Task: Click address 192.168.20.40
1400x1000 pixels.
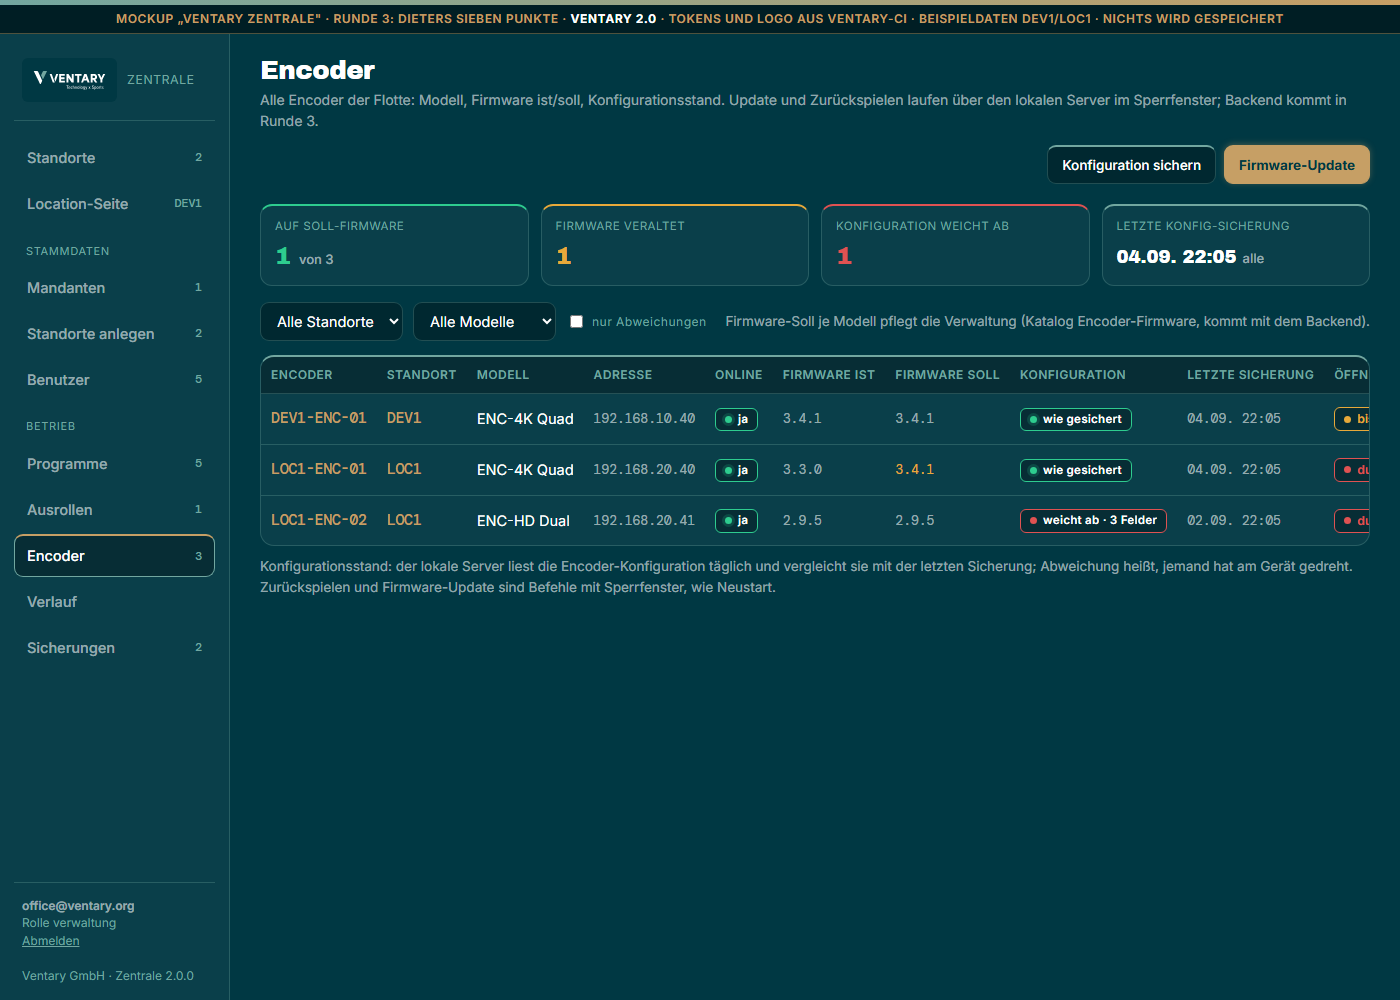Action: pyautogui.click(x=644, y=469)
